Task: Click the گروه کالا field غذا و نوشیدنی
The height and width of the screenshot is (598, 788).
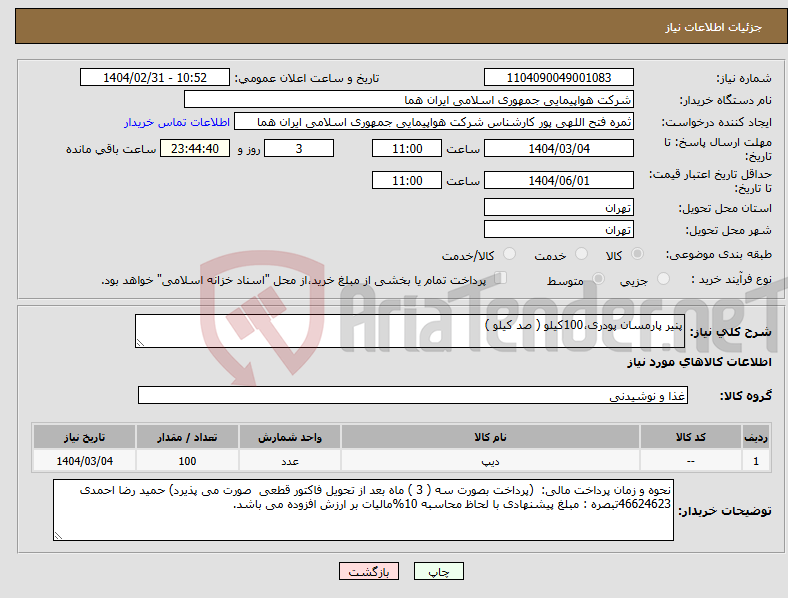Action: tap(413, 395)
